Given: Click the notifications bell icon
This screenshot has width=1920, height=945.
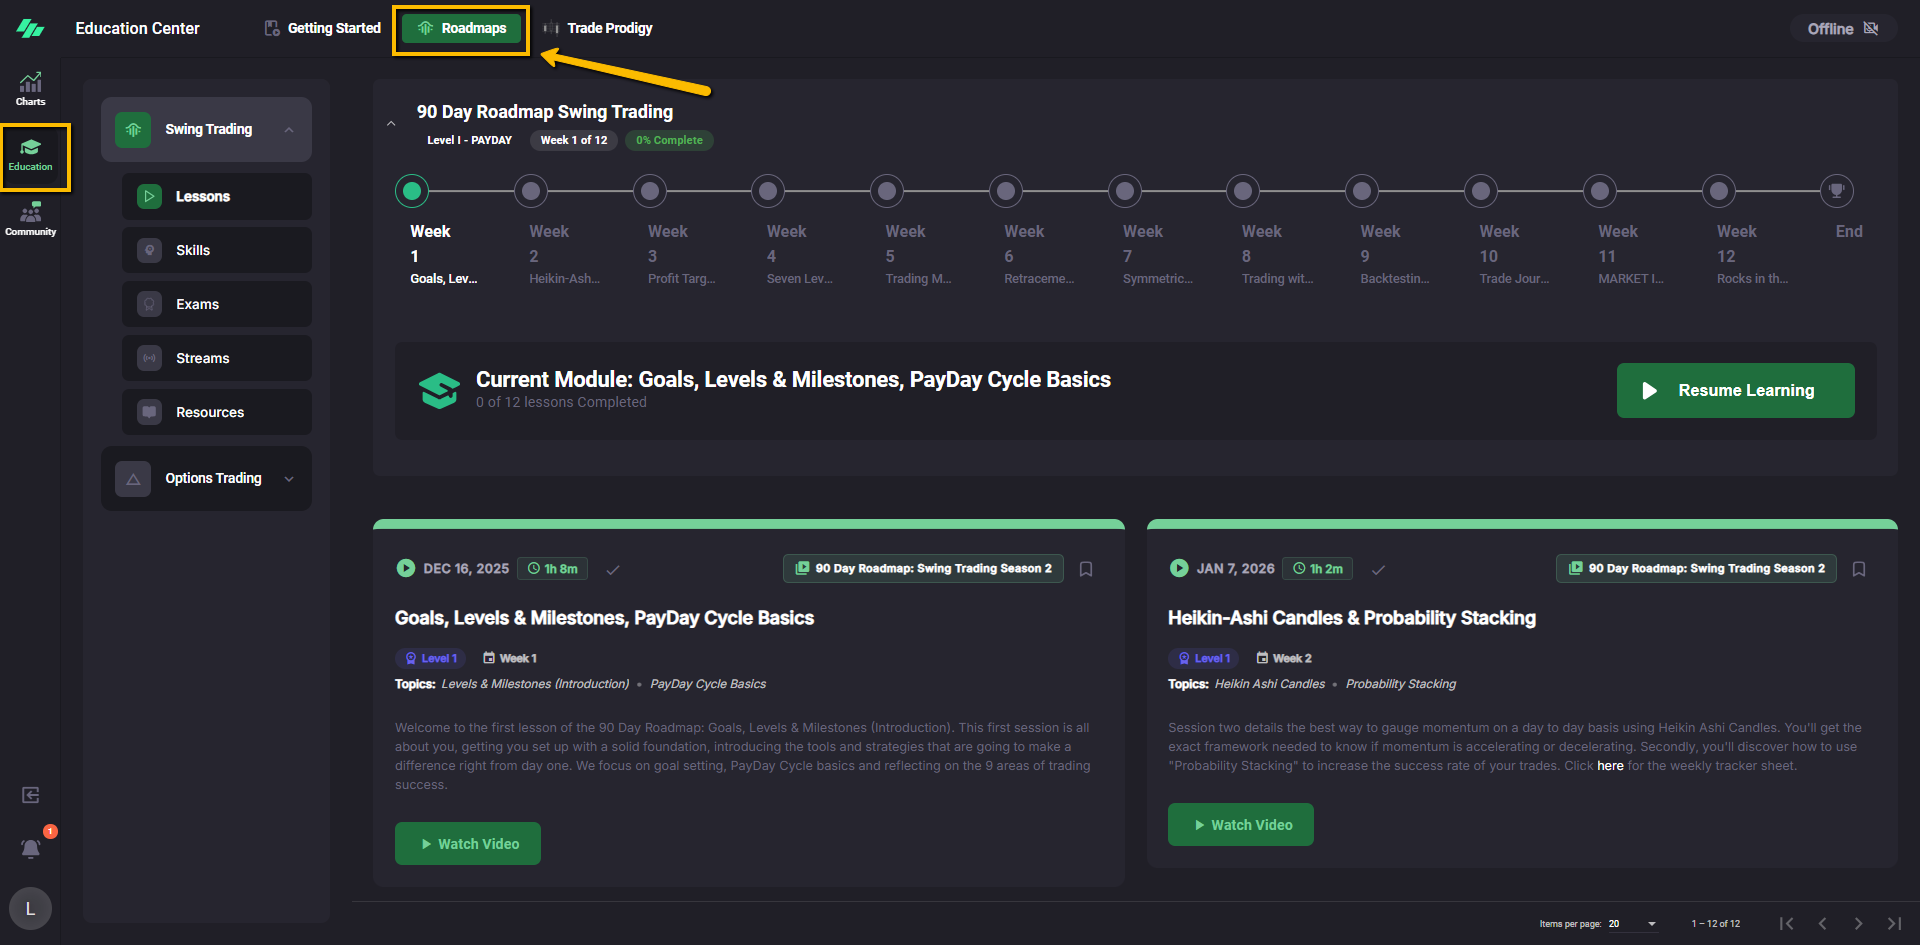Looking at the screenshot, I should (x=31, y=849).
